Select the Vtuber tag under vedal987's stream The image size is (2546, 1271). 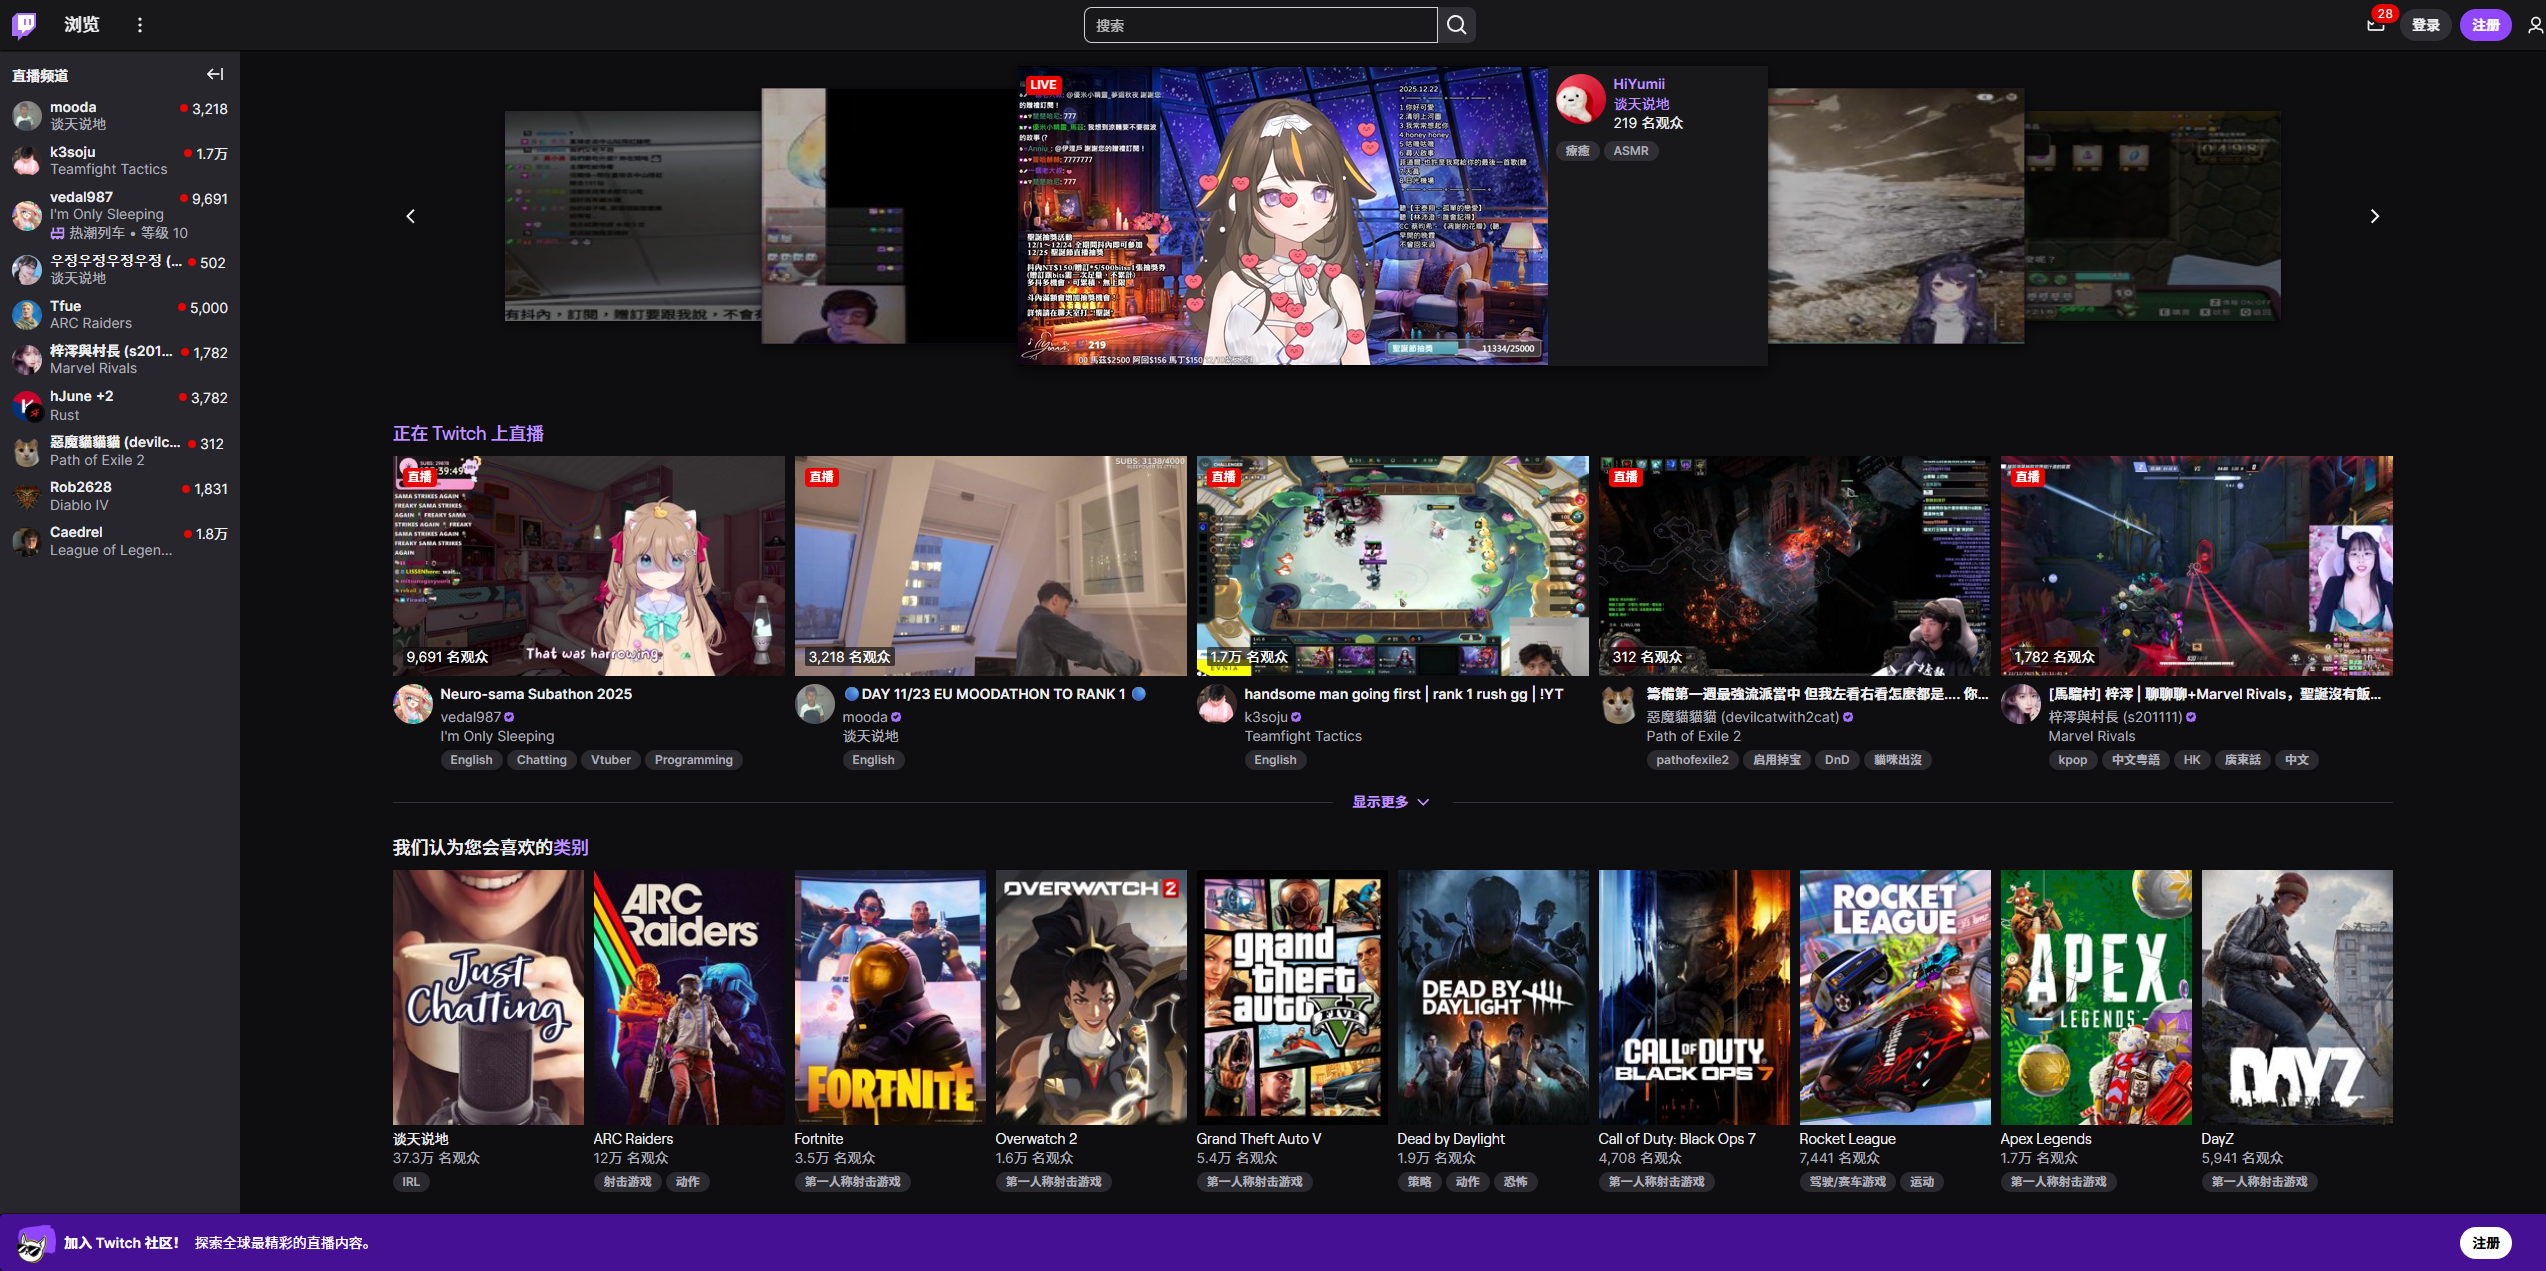(x=610, y=760)
